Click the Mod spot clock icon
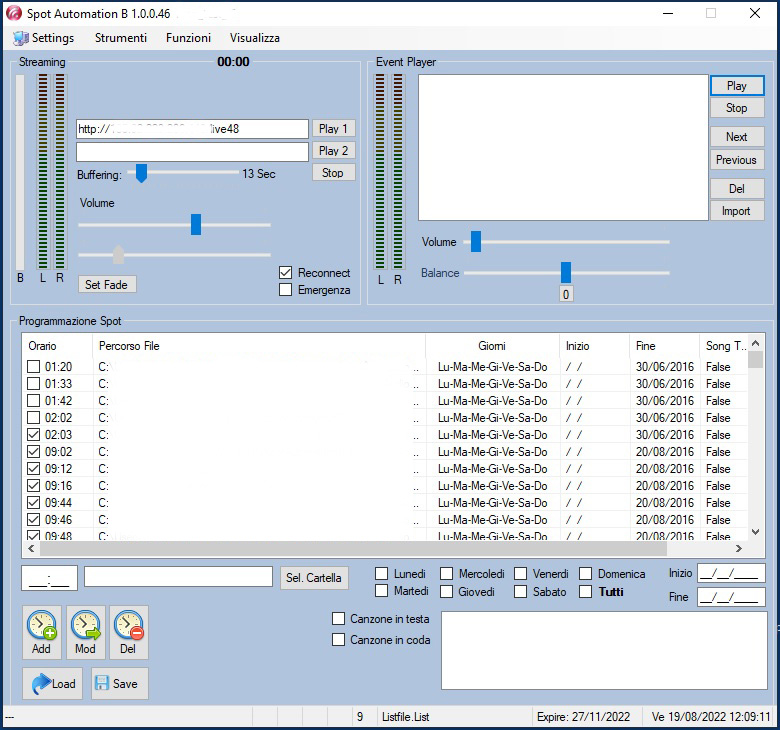The height and width of the screenshot is (730, 780). click(86, 632)
